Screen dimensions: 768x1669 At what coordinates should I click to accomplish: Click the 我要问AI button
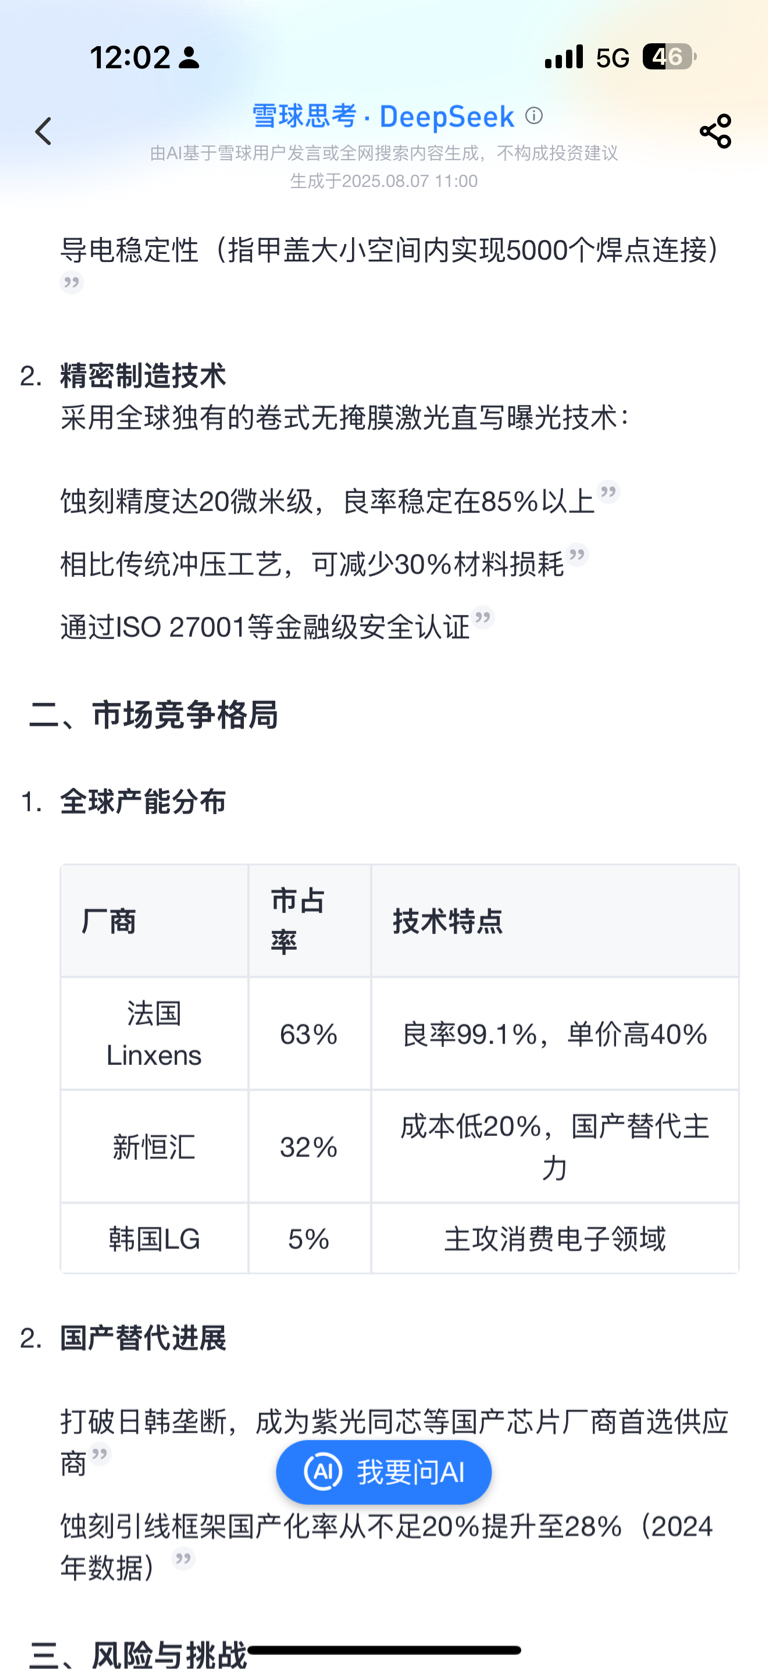[384, 1472]
